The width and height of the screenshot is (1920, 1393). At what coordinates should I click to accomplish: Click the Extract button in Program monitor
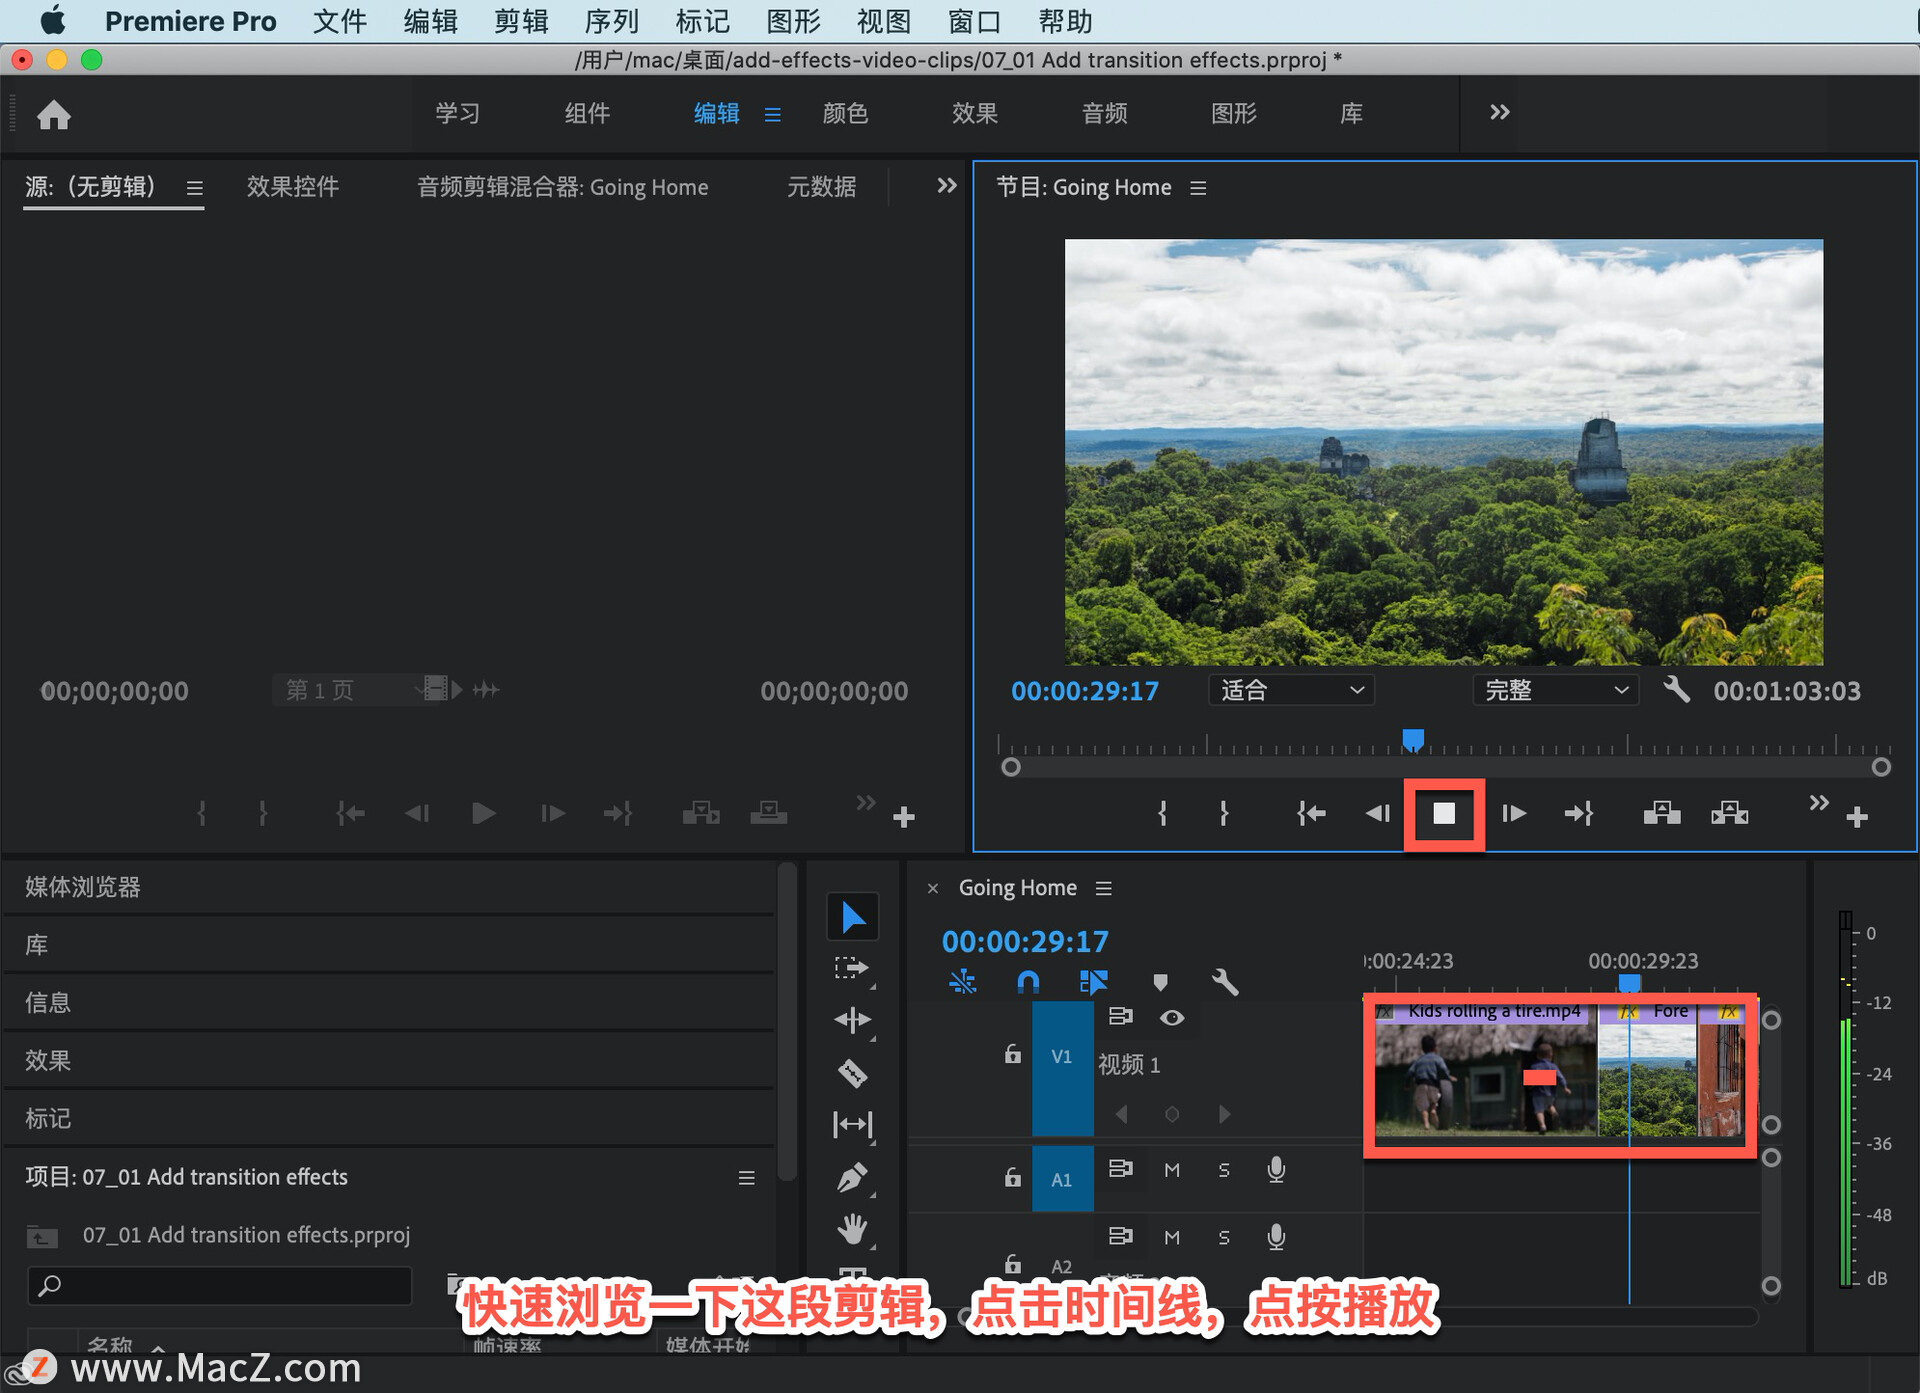(x=1730, y=813)
